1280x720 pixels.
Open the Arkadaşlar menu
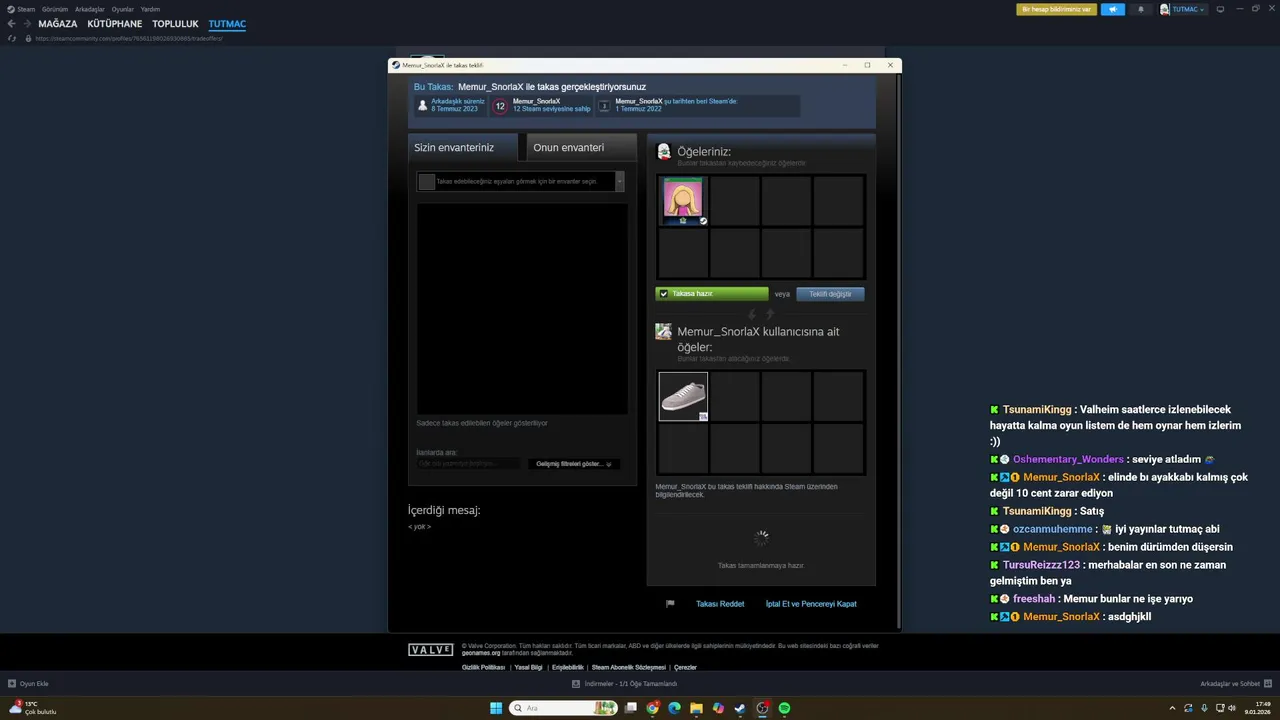coord(90,9)
